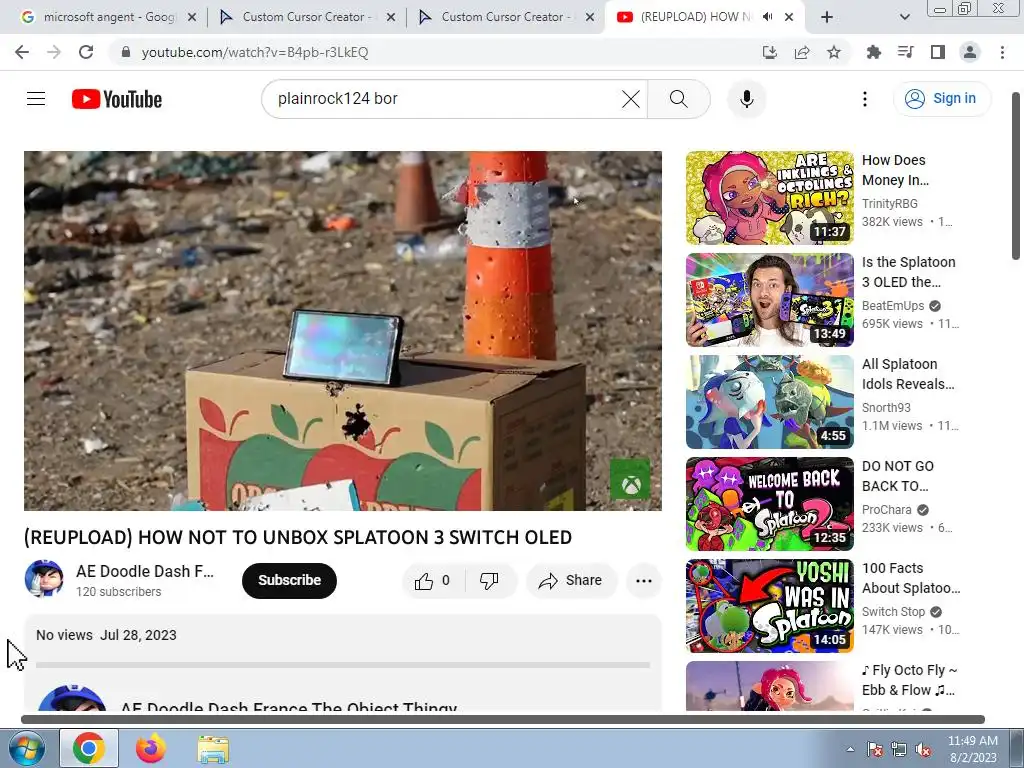The height and width of the screenshot is (768, 1024).
Task: Click the taskbar clock 11:49 AM
Action: (972, 749)
